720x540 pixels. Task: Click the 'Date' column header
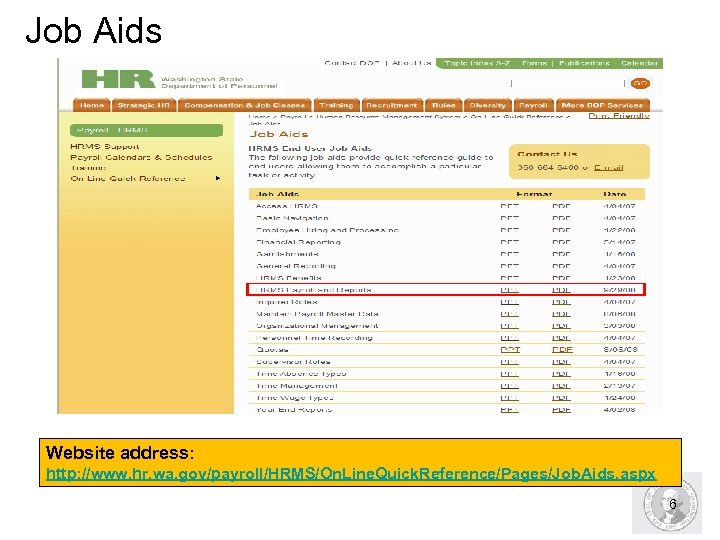(615, 194)
